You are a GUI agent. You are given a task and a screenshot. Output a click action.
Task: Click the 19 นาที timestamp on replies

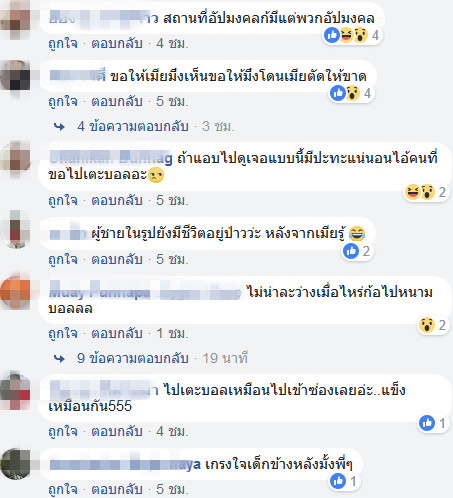(x=225, y=358)
